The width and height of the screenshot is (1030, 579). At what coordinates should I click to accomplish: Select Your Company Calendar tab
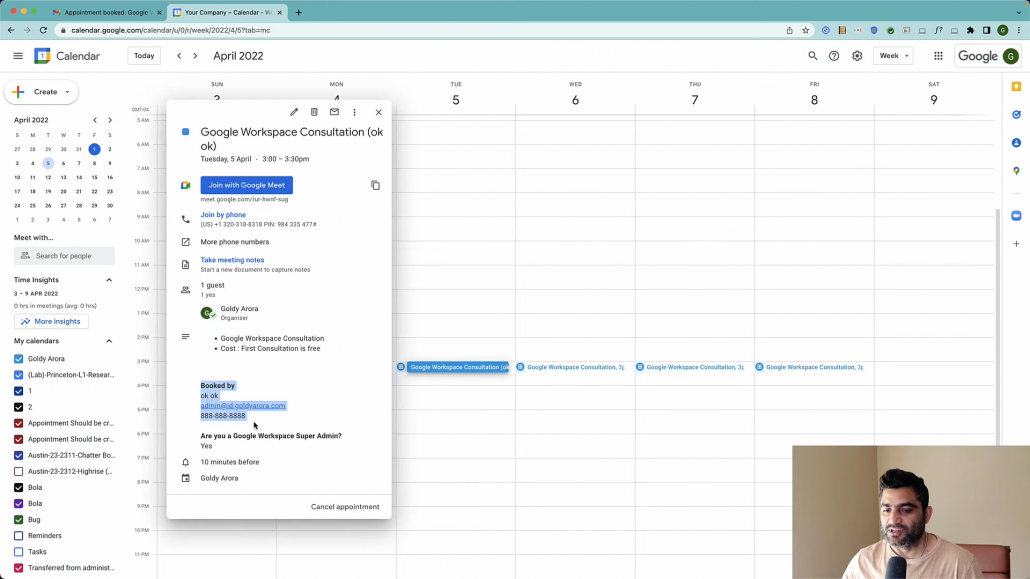click(x=227, y=12)
